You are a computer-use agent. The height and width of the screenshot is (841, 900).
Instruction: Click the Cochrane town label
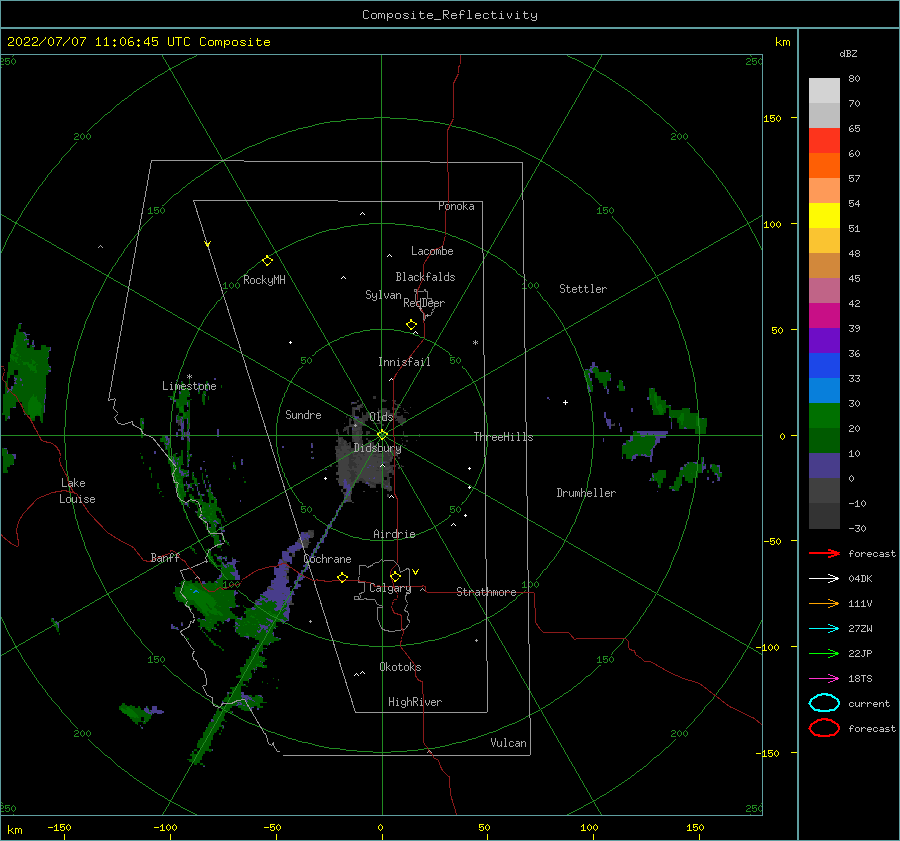click(x=327, y=559)
